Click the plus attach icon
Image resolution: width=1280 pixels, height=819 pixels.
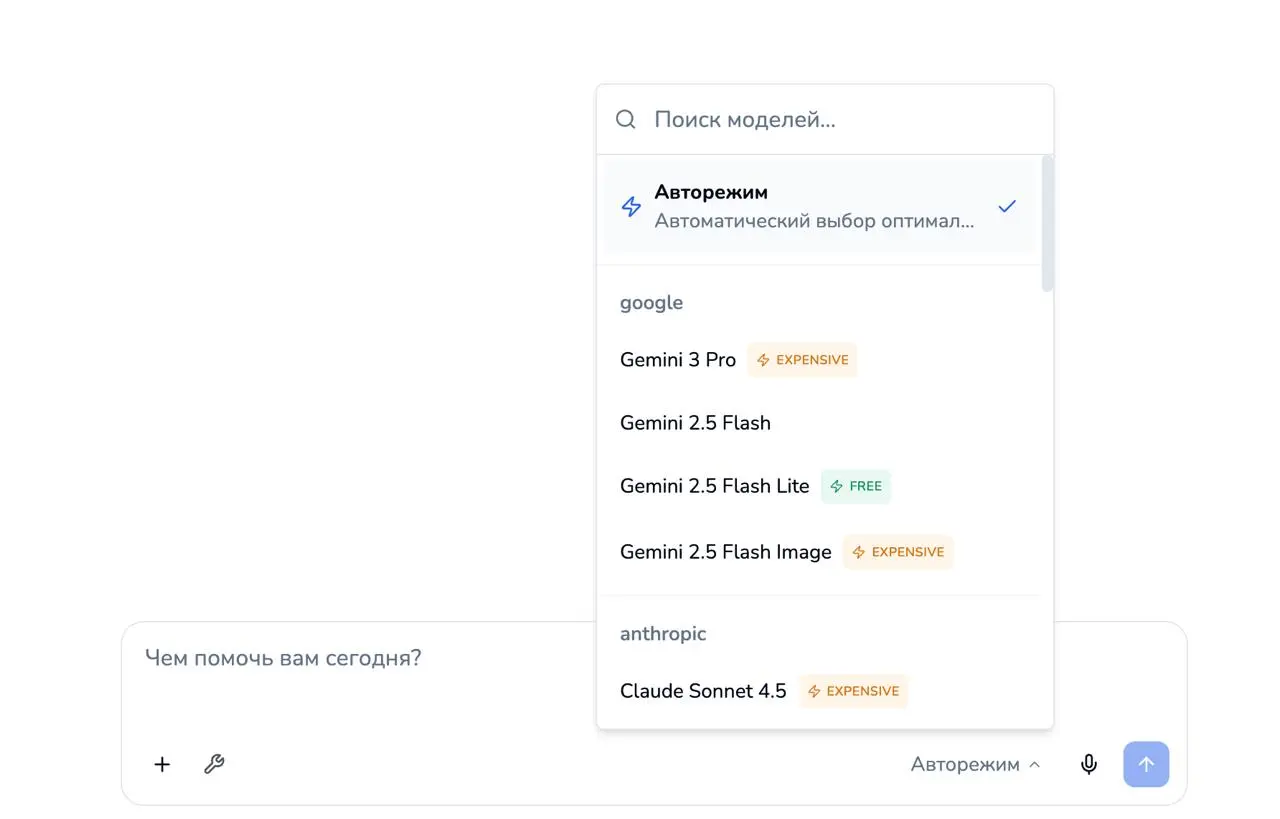(162, 765)
